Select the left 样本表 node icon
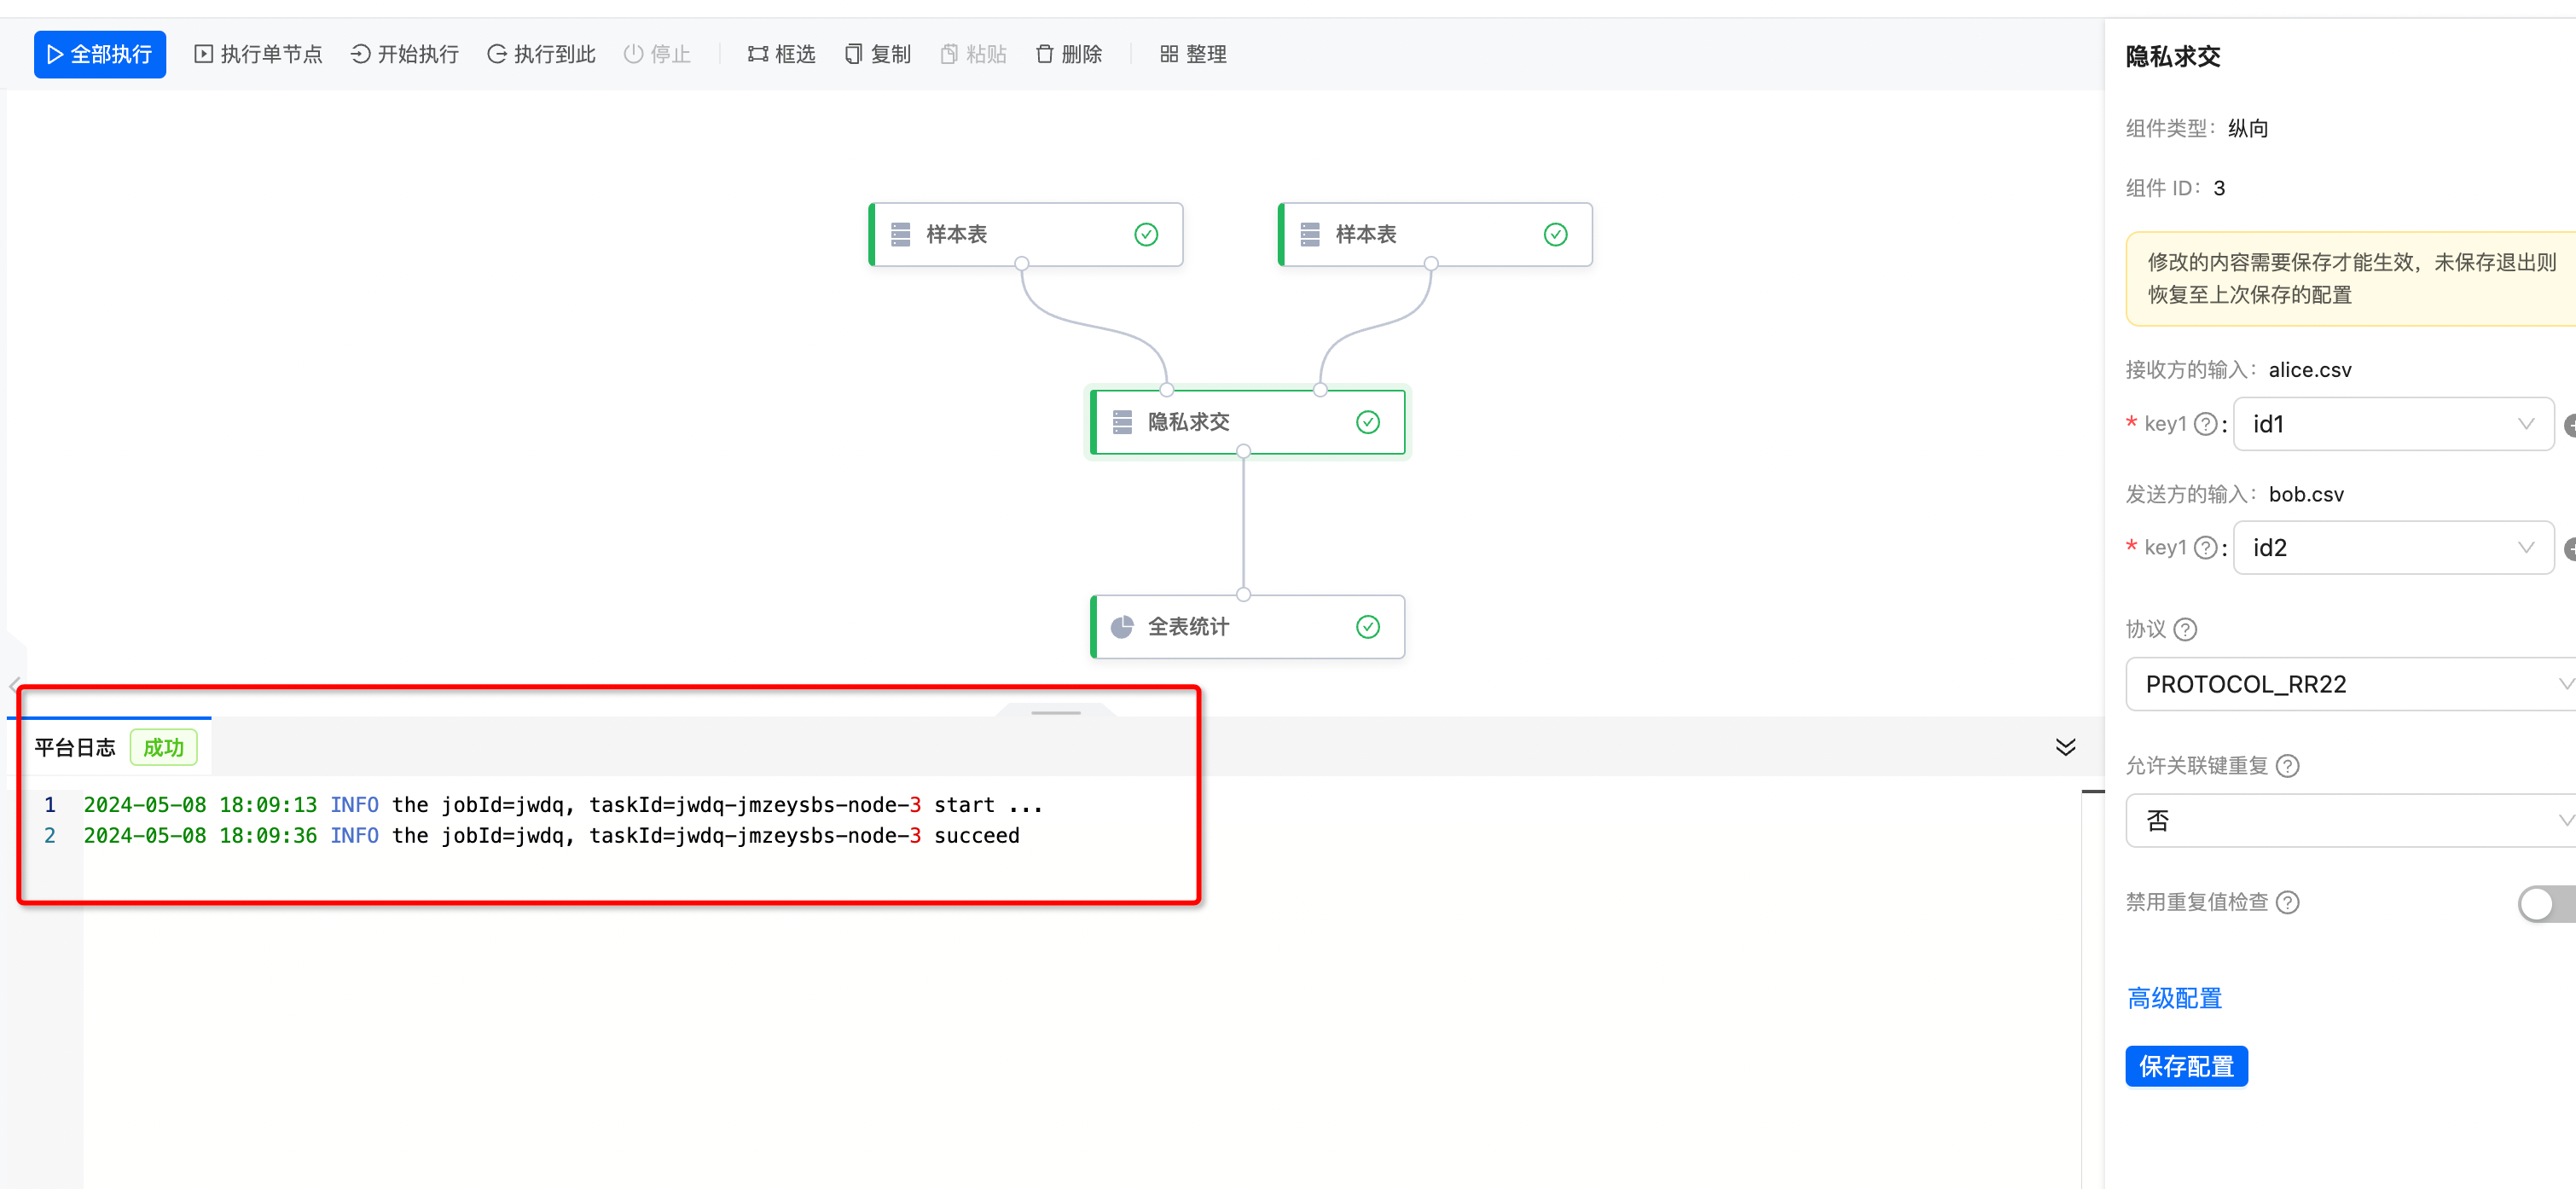 pyautogui.click(x=900, y=234)
